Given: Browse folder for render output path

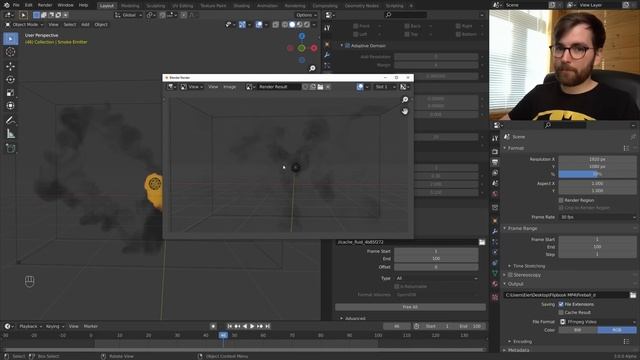Looking at the screenshot, I should coord(633,295).
